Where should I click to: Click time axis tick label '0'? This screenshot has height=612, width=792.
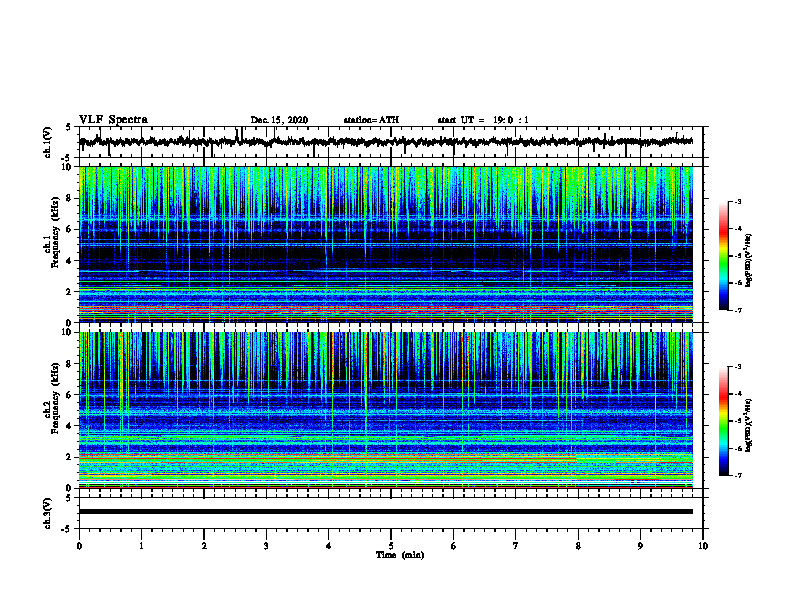click(x=79, y=546)
